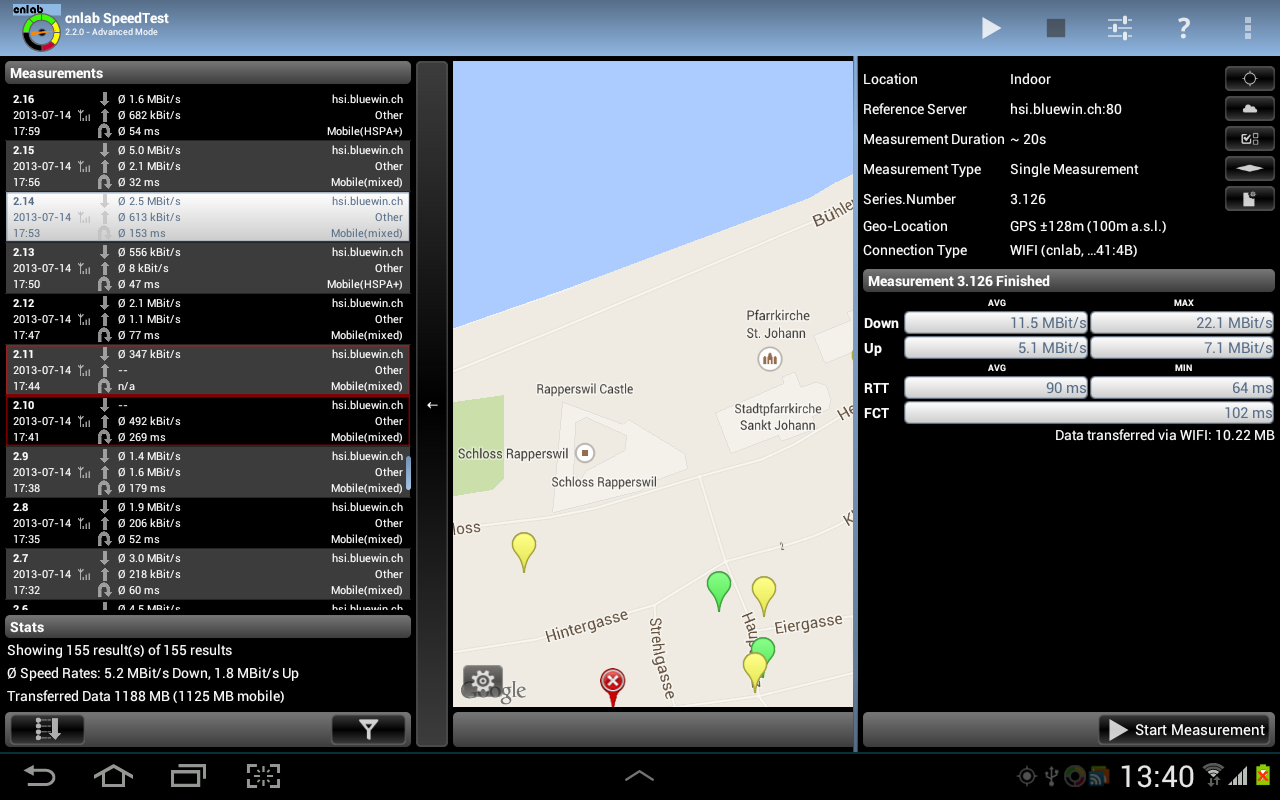Open the filter funnel button
Image resolution: width=1280 pixels, height=800 pixels.
coord(368,730)
